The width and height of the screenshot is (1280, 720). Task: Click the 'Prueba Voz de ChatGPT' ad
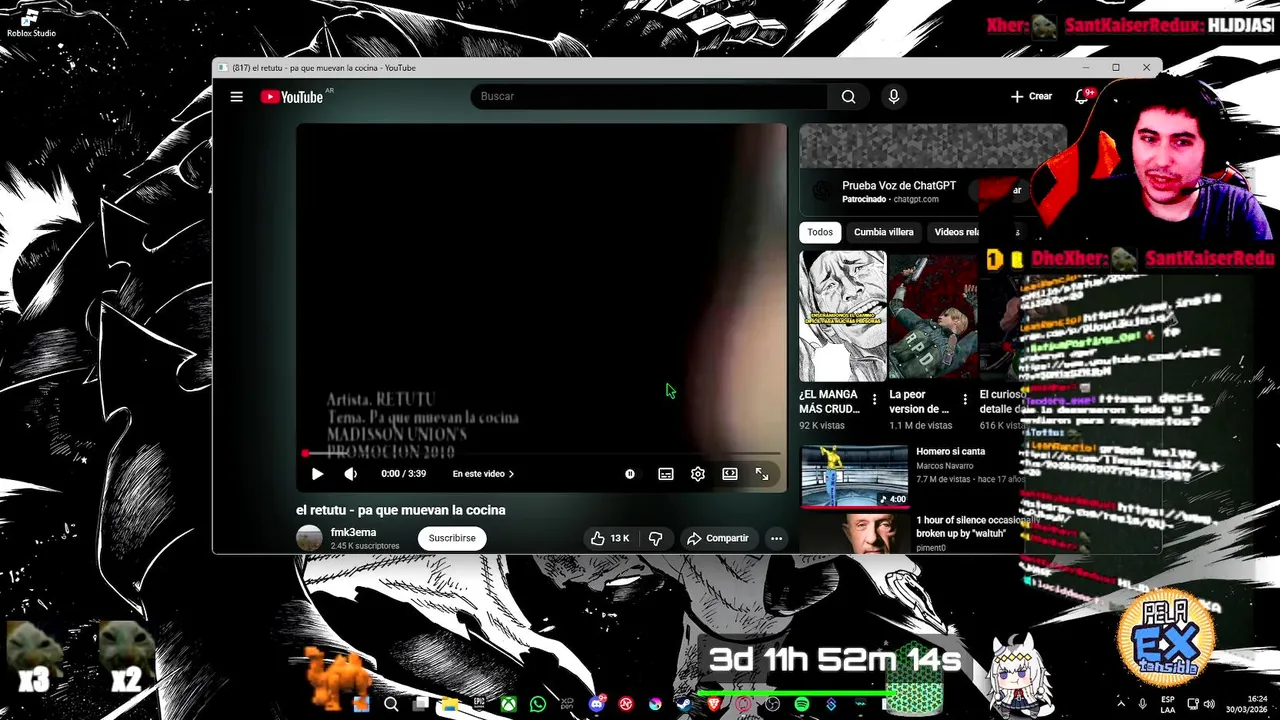point(899,186)
